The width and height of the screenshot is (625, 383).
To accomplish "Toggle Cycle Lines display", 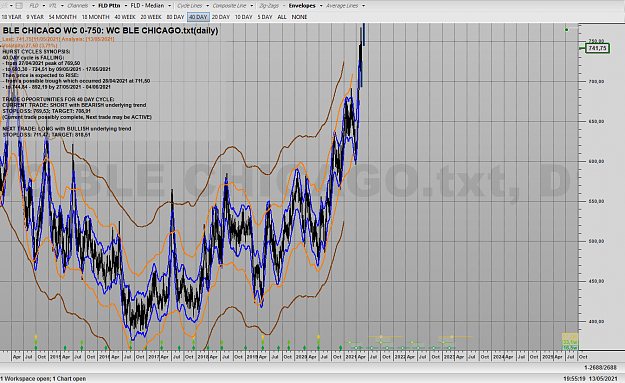I will [190, 6].
